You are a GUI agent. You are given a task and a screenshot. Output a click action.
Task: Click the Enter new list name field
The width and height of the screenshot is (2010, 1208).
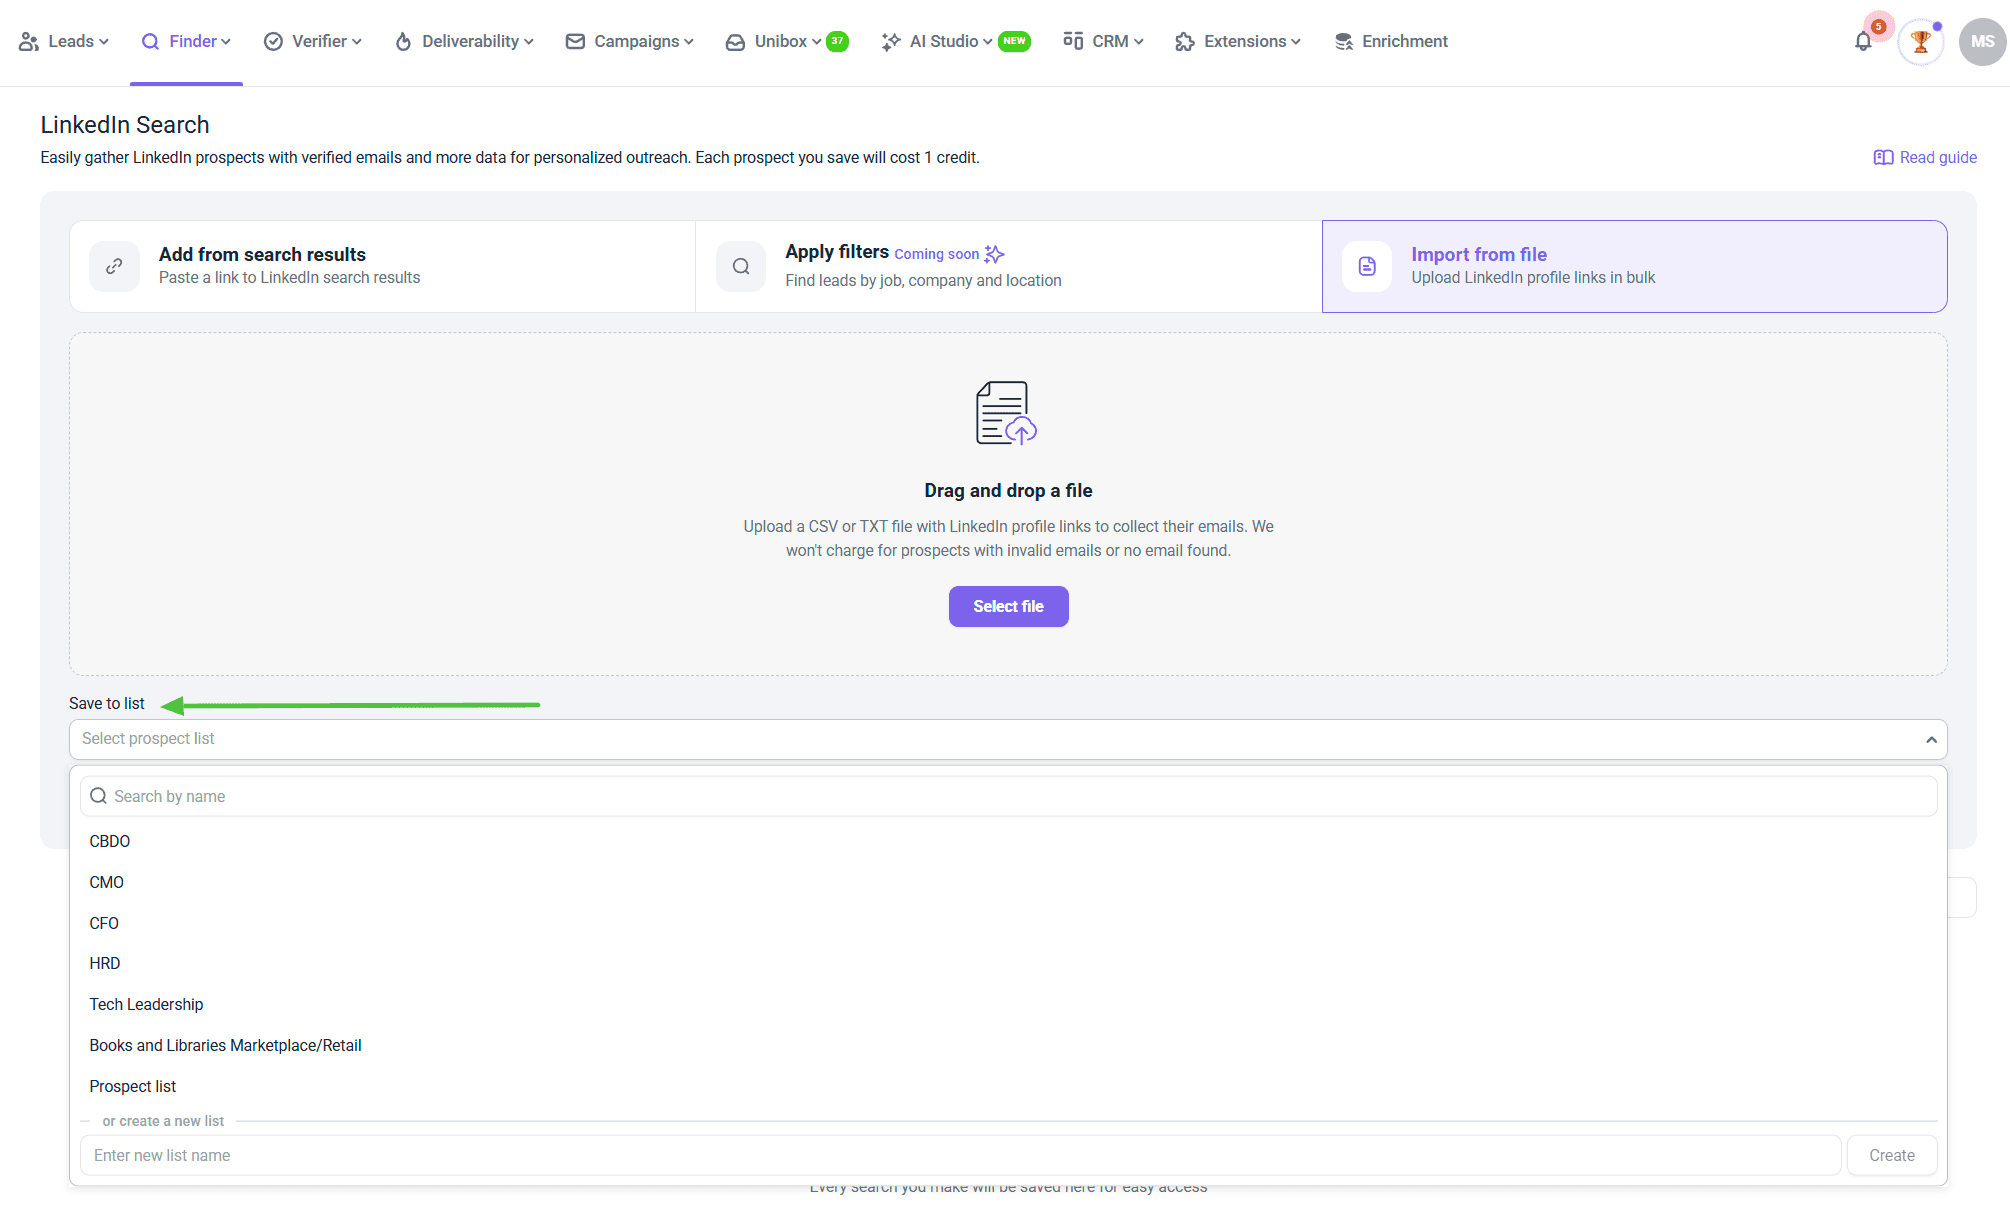[960, 1155]
